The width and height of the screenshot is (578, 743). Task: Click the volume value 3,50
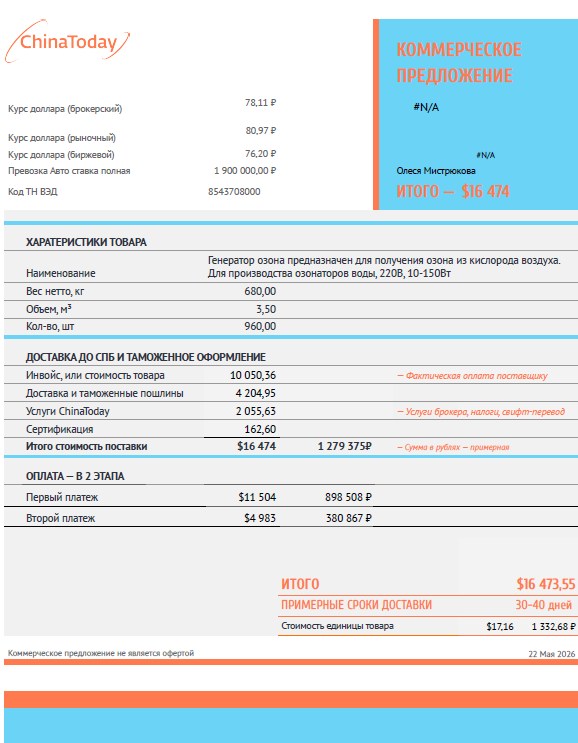266,309
